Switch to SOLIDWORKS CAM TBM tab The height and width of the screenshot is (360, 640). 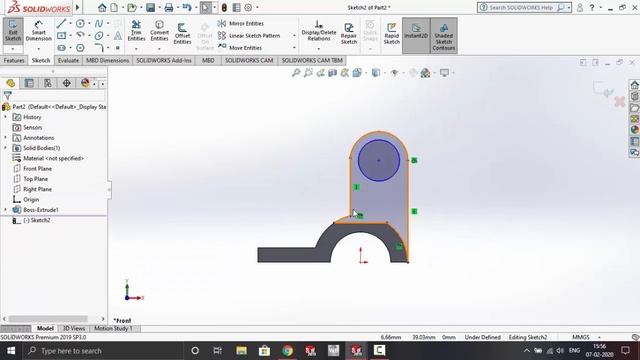point(312,60)
